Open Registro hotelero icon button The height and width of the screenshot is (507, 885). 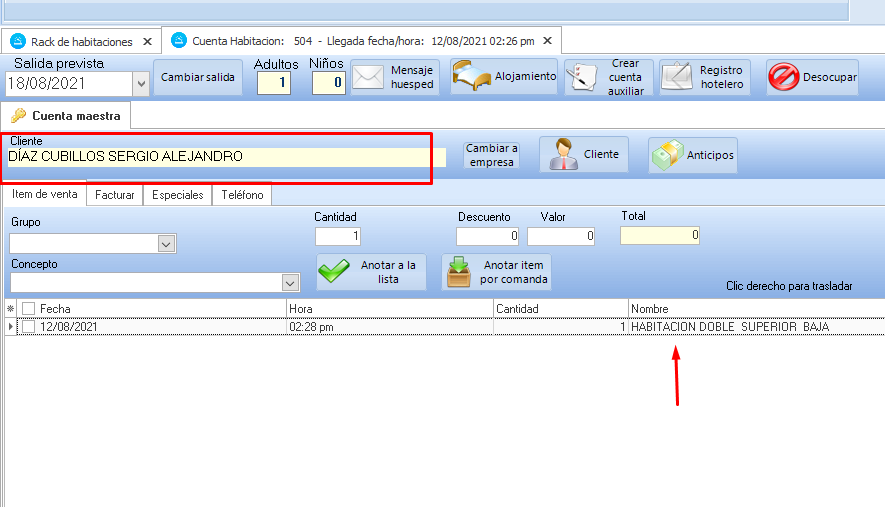(x=677, y=78)
